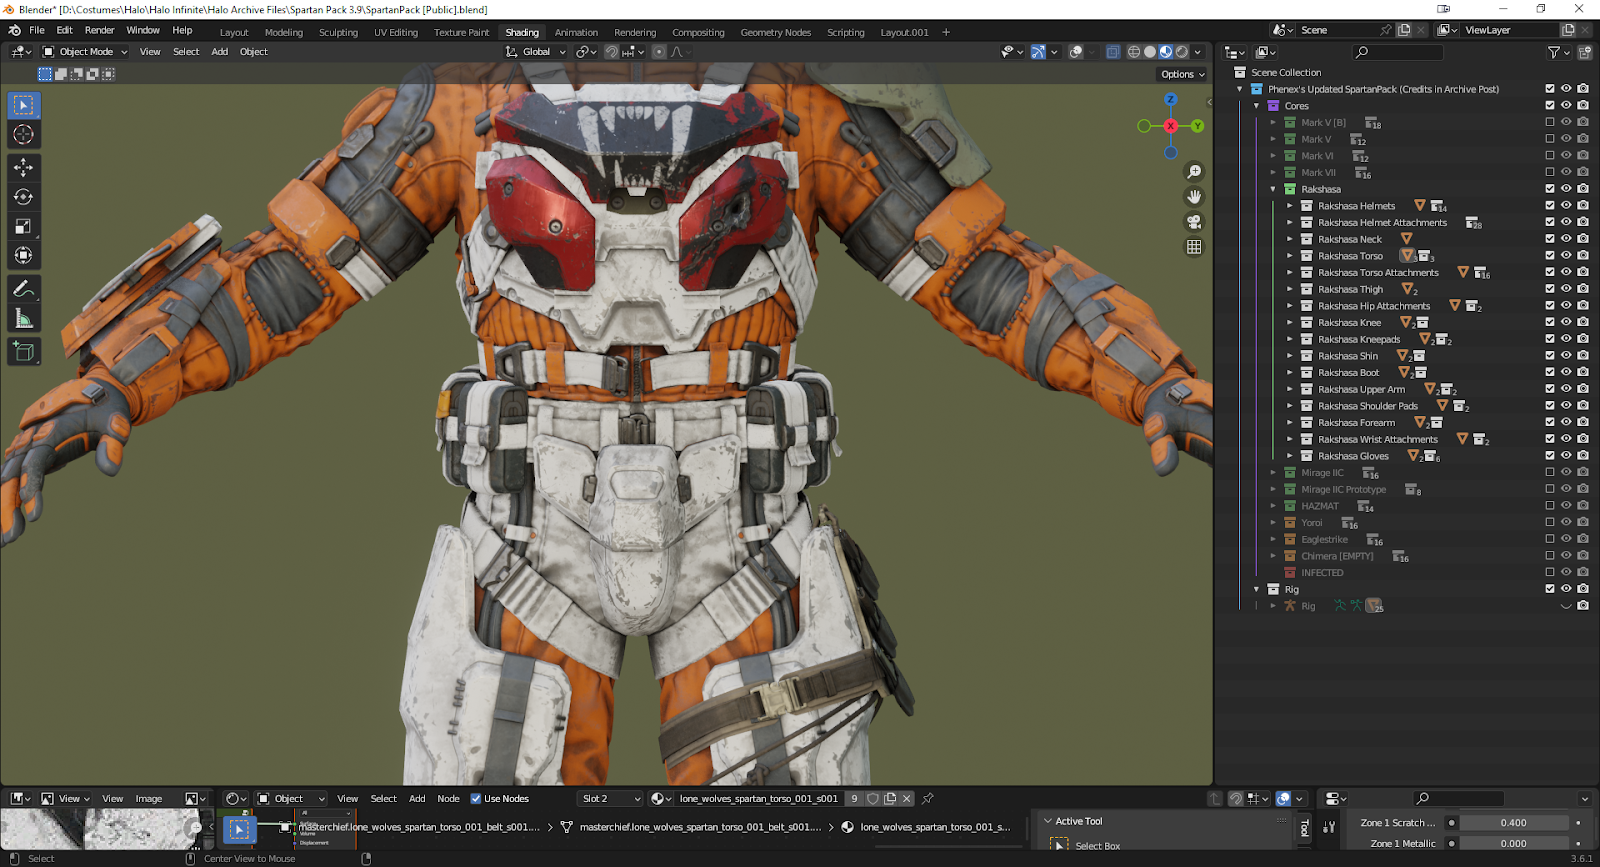Activate the Select Box tool in the left toolbar
This screenshot has height=867, width=1600.
click(x=24, y=105)
